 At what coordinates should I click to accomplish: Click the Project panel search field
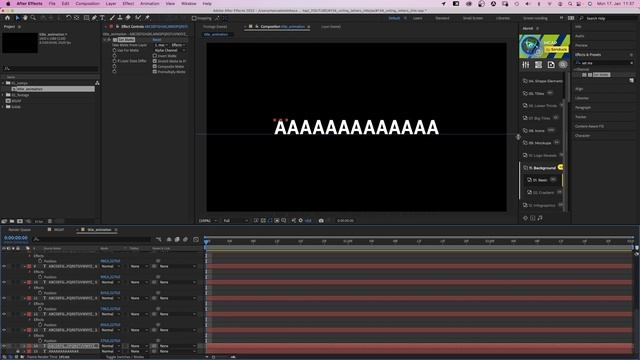pos(51,69)
